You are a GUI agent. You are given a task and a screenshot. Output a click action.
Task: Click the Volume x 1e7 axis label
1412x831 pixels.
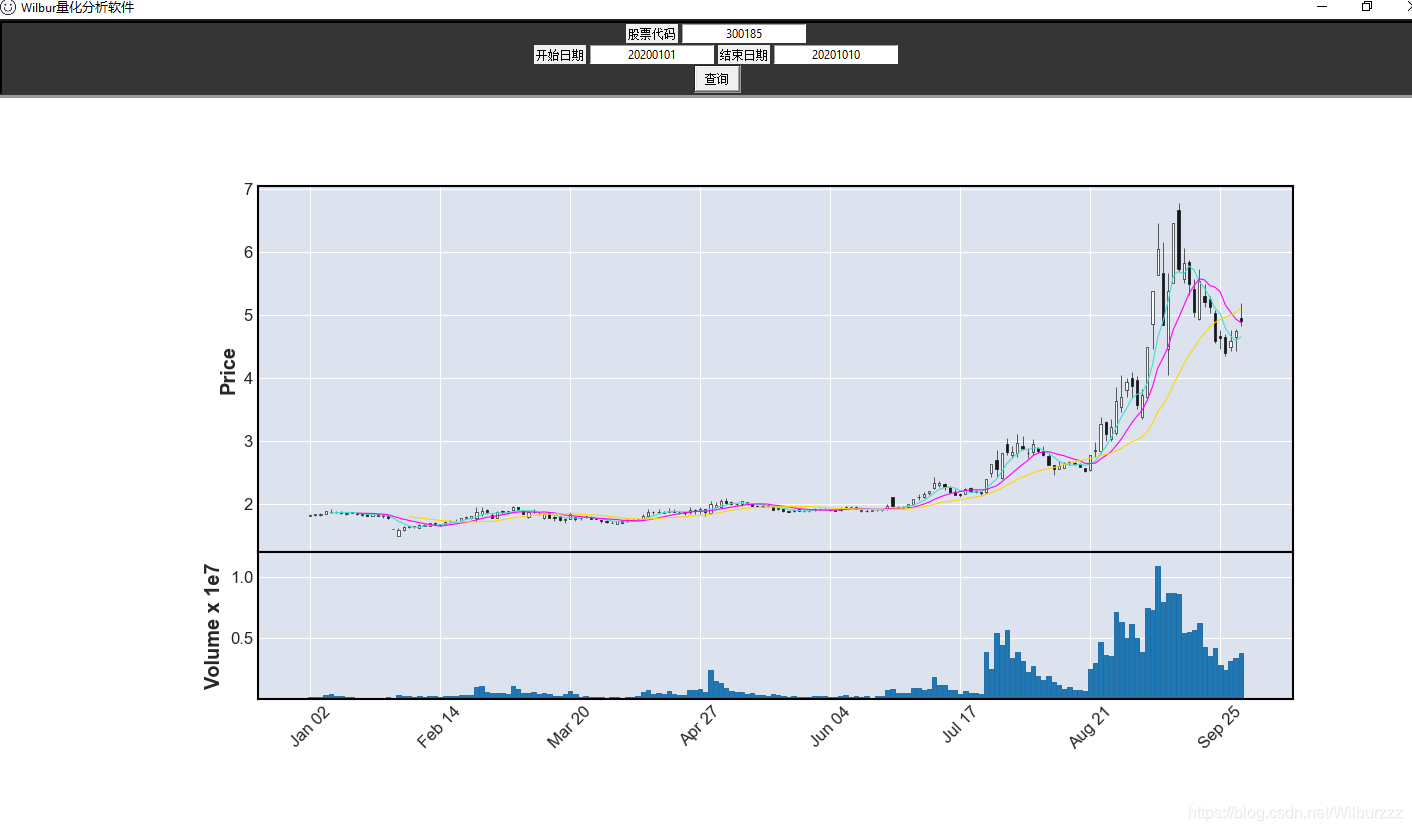pyautogui.click(x=212, y=627)
